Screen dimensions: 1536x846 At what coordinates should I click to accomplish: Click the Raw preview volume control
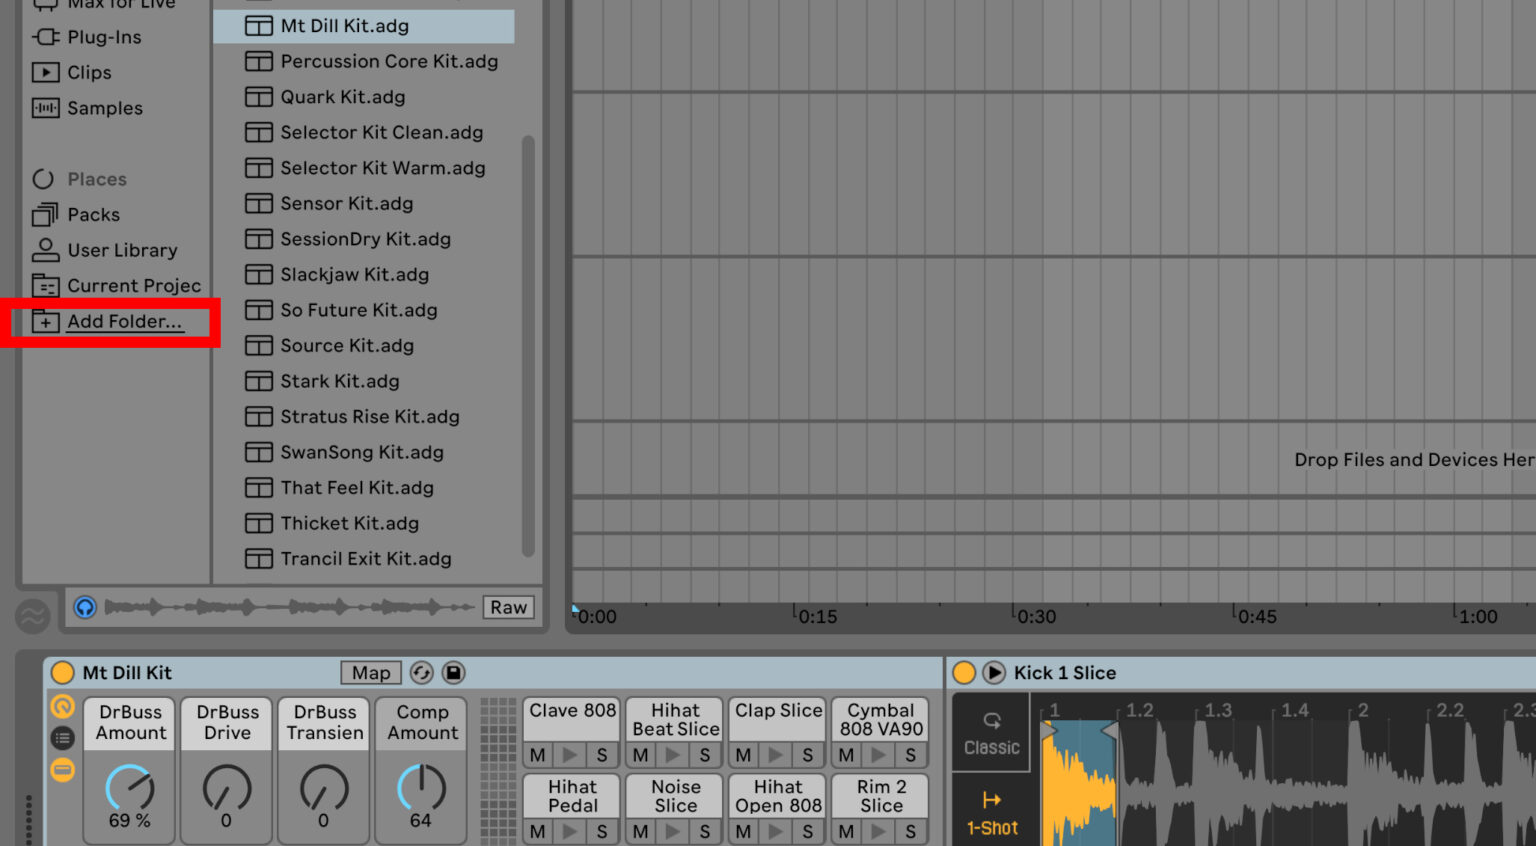click(x=507, y=607)
